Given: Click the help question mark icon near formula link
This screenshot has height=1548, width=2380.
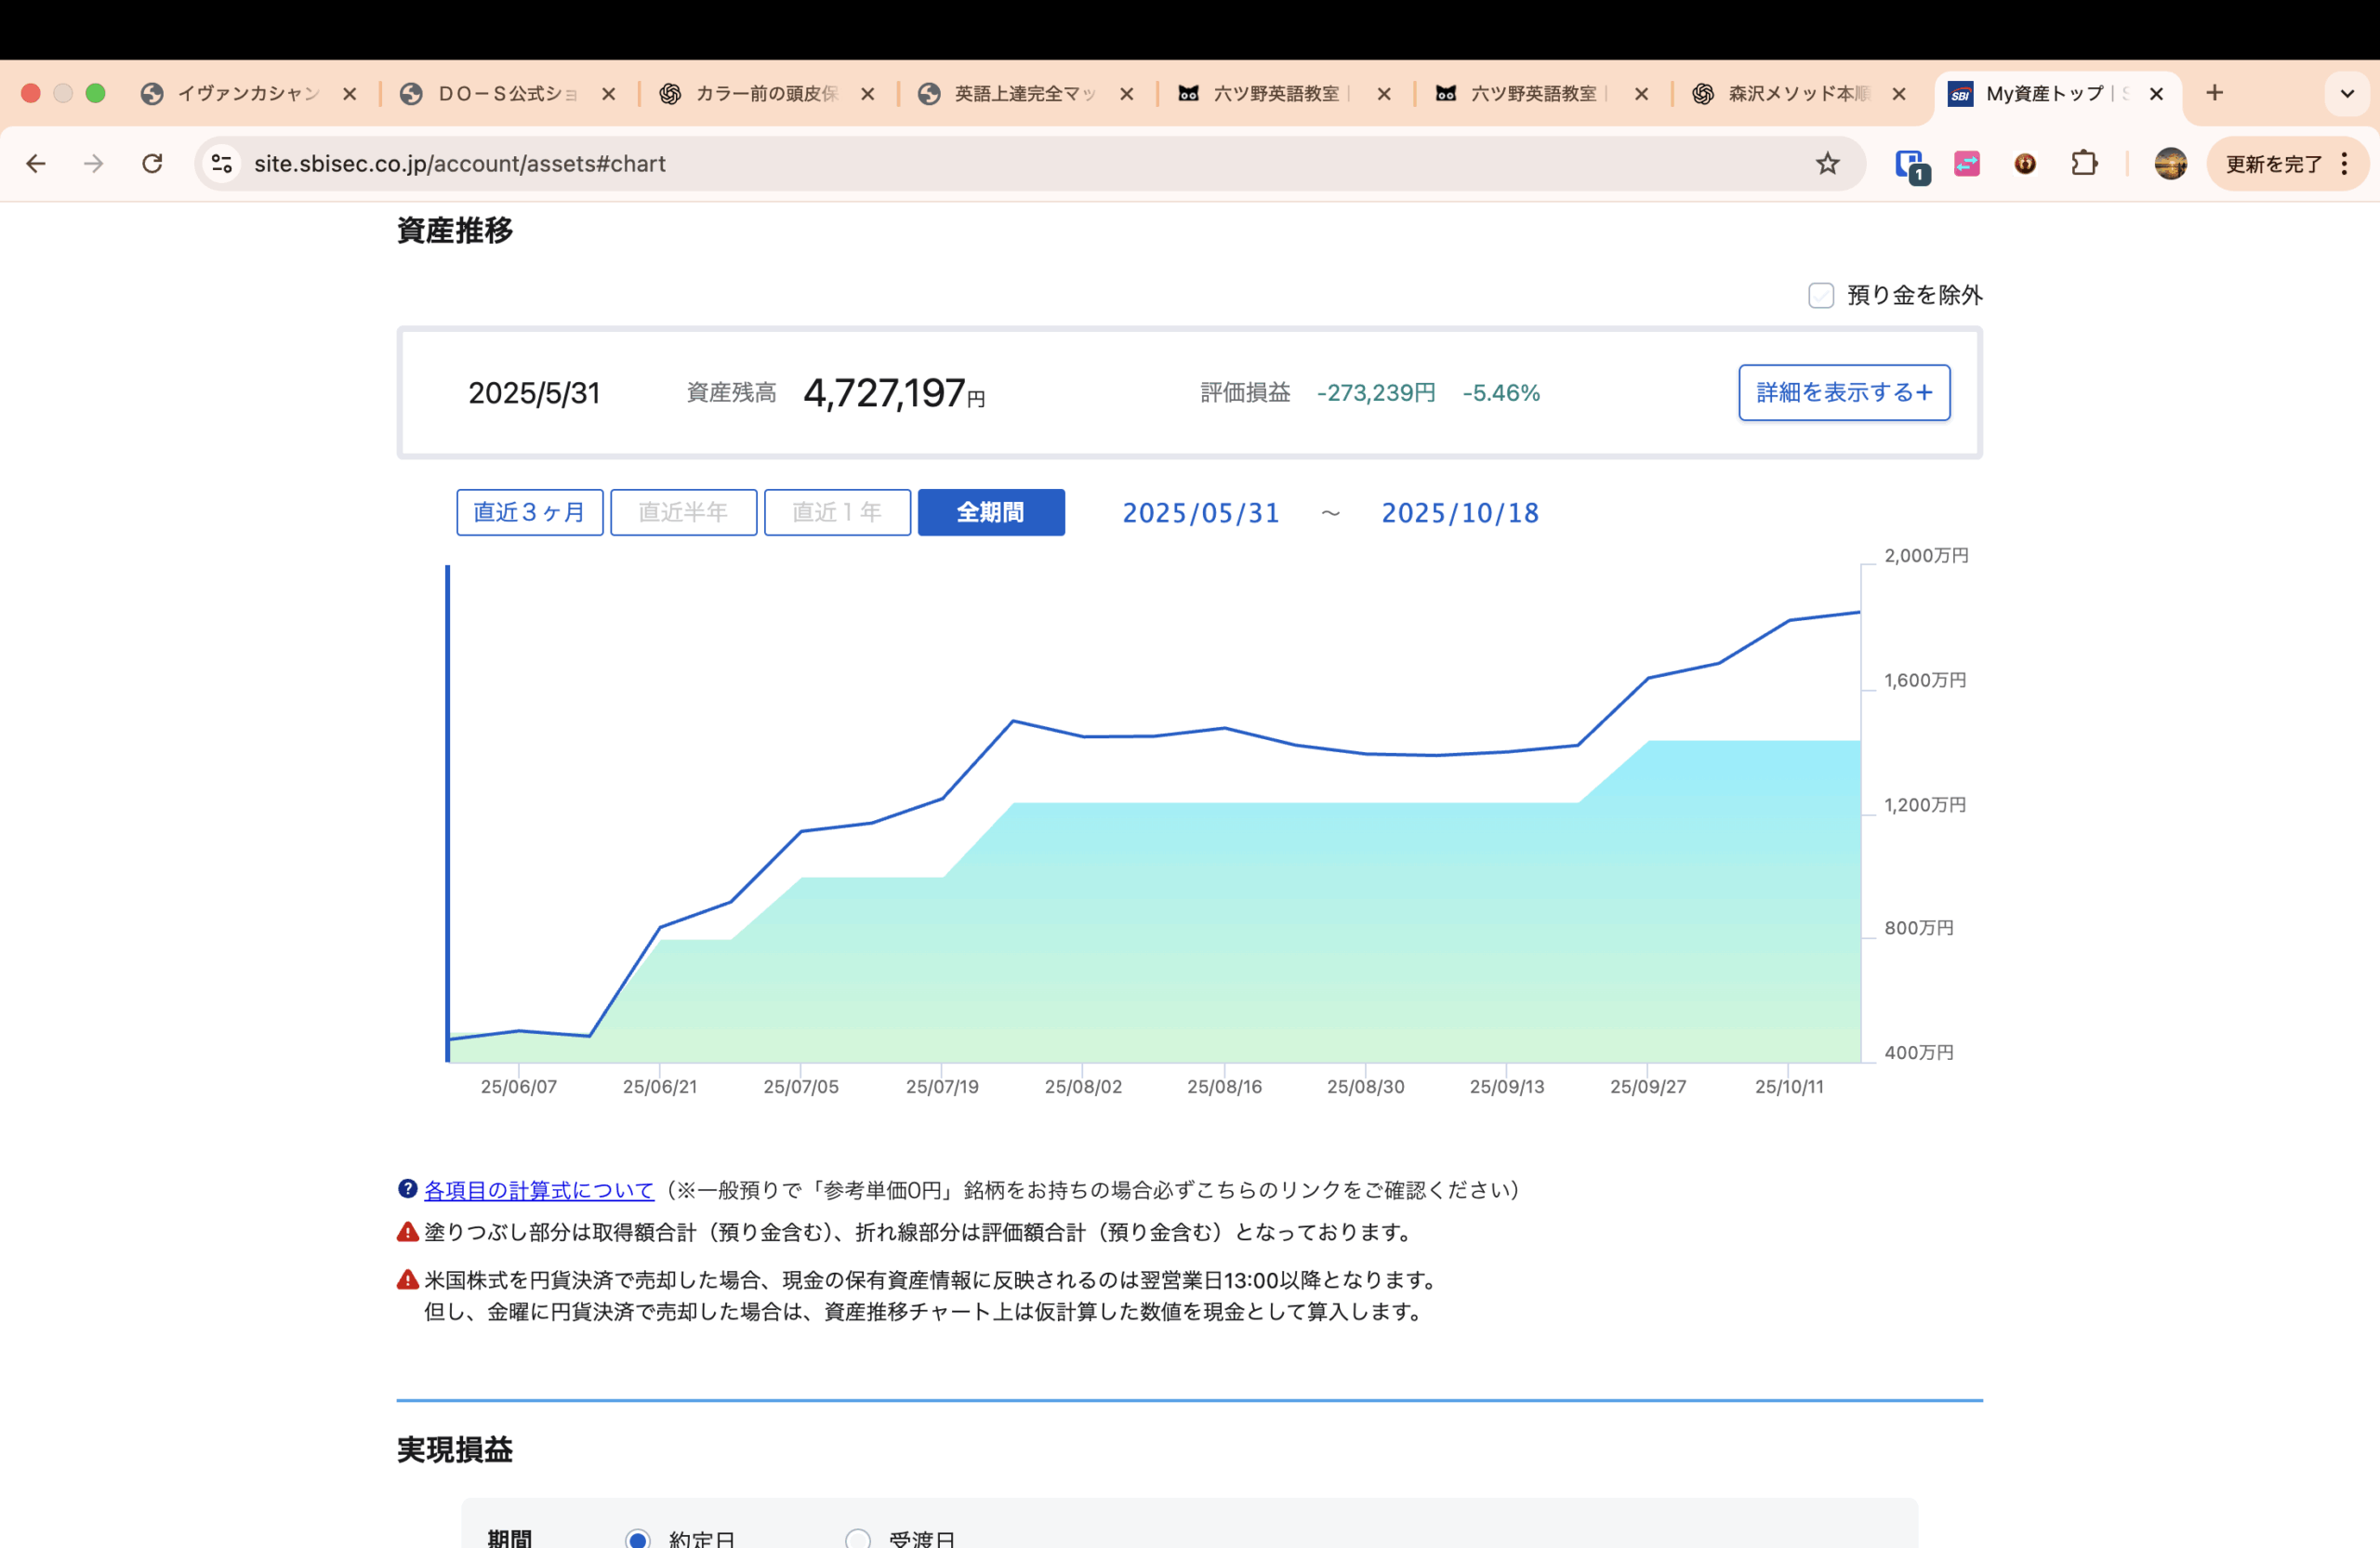Looking at the screenshot, I should click(407, 1189).
